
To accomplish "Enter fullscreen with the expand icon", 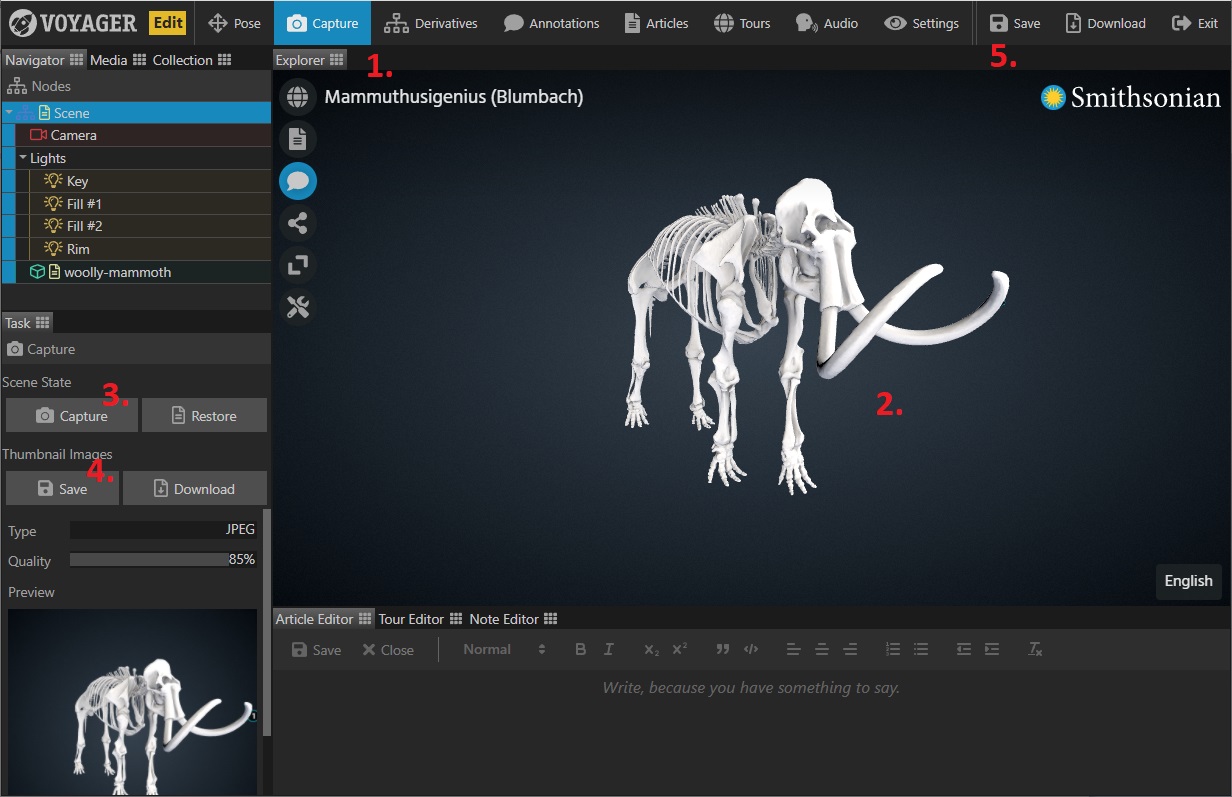I will click(297, 265).
